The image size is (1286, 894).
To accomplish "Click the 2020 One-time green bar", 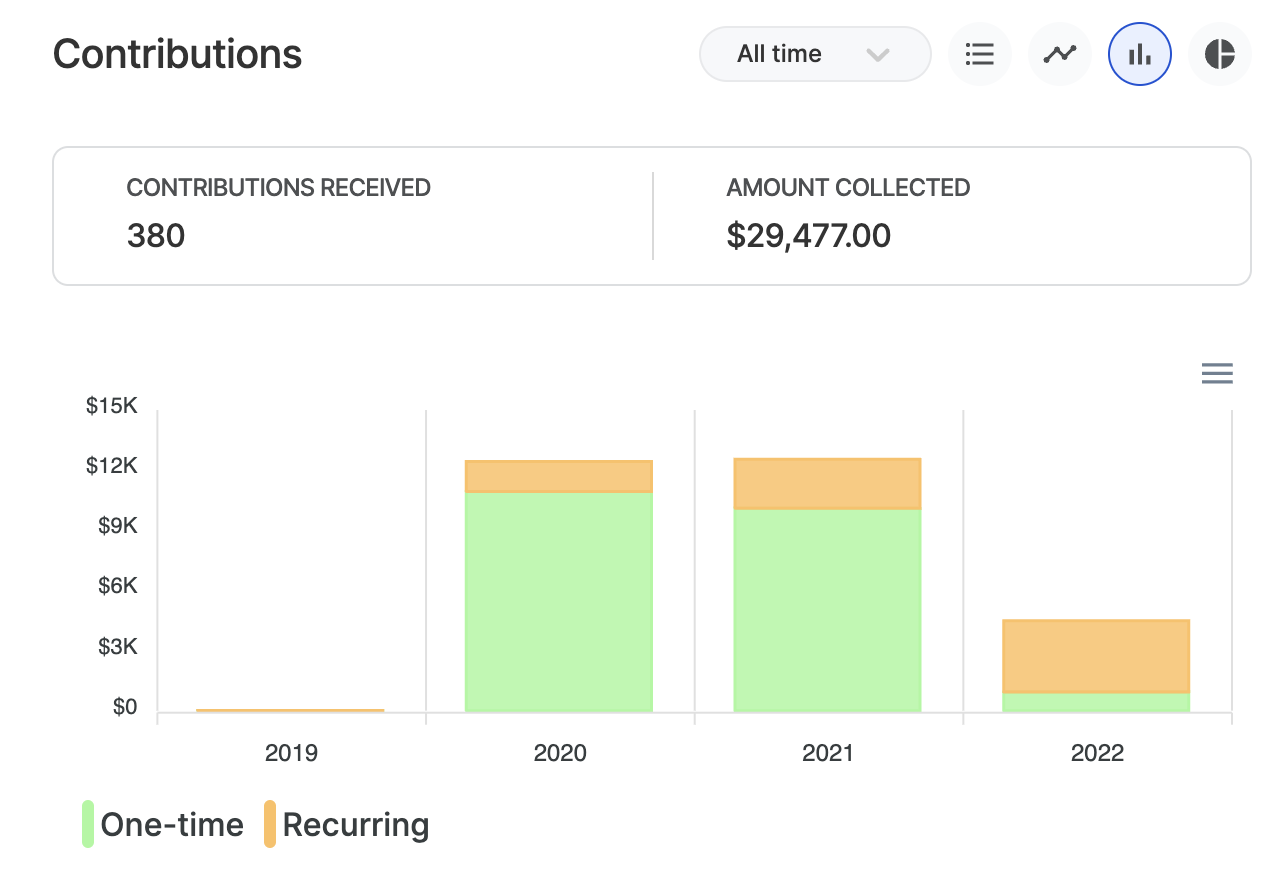I will click(x=558, y=602).
